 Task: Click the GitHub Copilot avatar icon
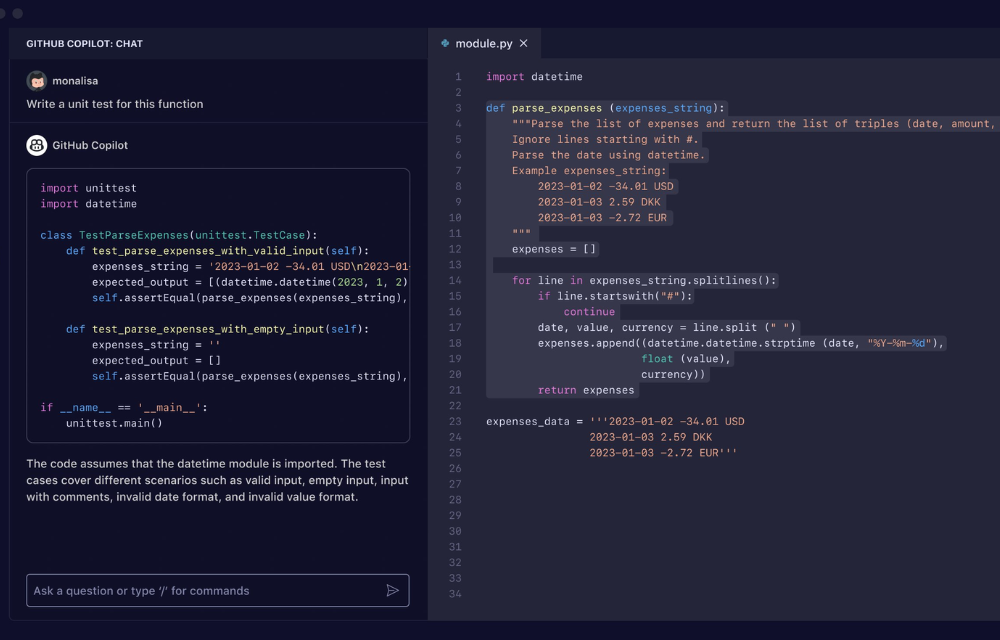point(36,145)
